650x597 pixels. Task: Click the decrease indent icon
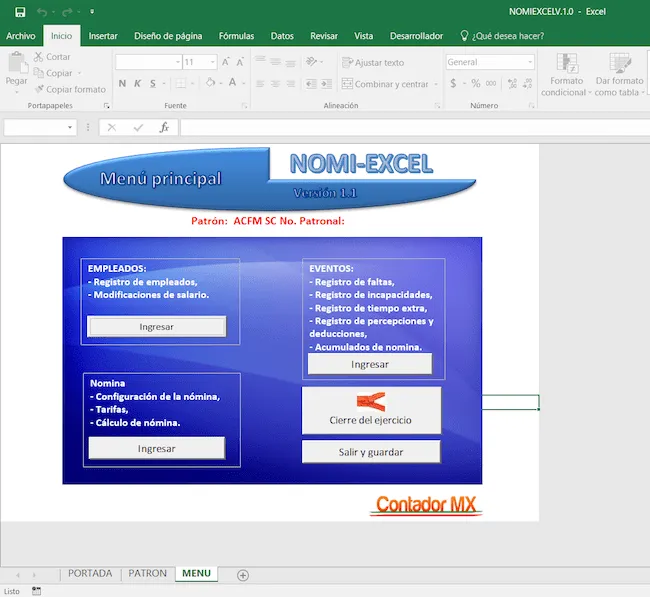(x=311, y=84)
